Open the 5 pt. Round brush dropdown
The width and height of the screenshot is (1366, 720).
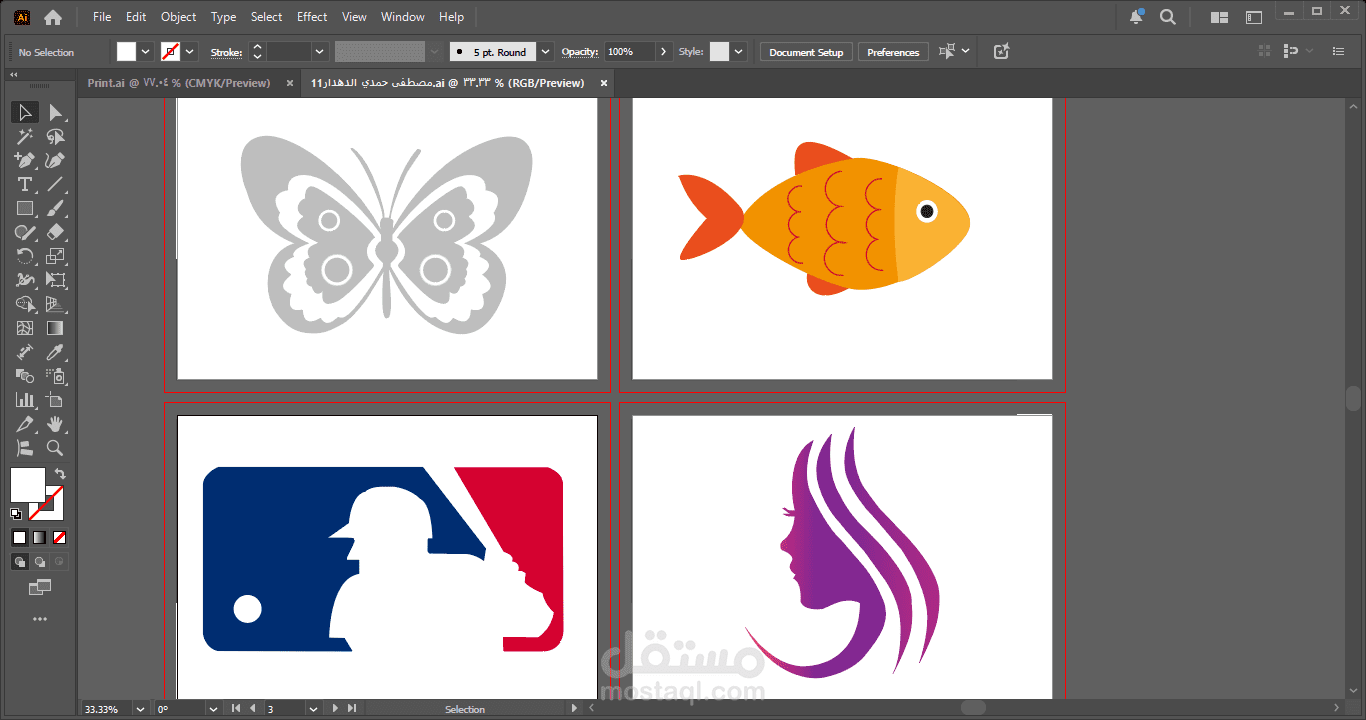(x=545, y=52)
